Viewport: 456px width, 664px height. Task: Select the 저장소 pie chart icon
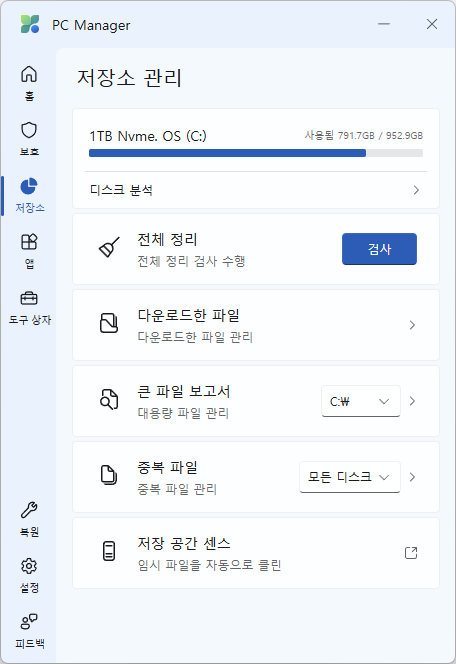29,186
